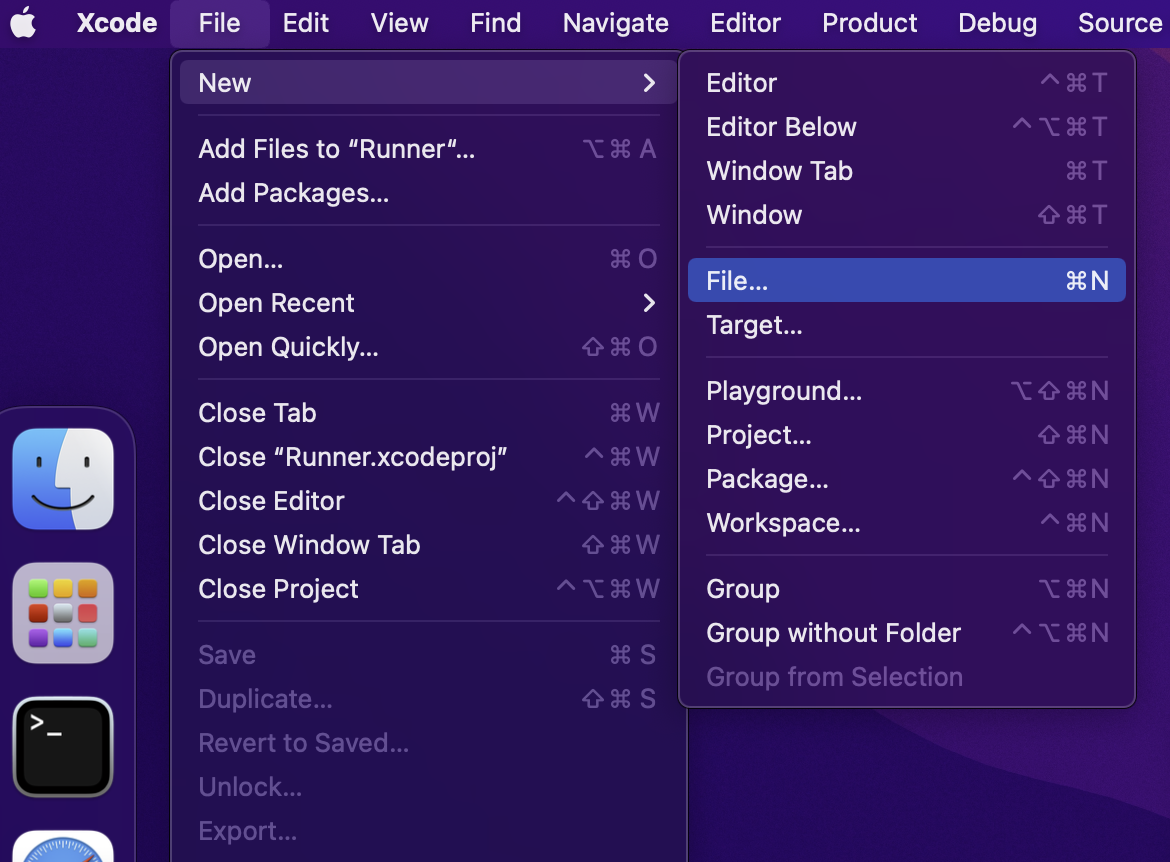The height and width of the screenshot is (862, 1170).
Task: Open the Navigate menu
Action: click(x=616, y=22)
